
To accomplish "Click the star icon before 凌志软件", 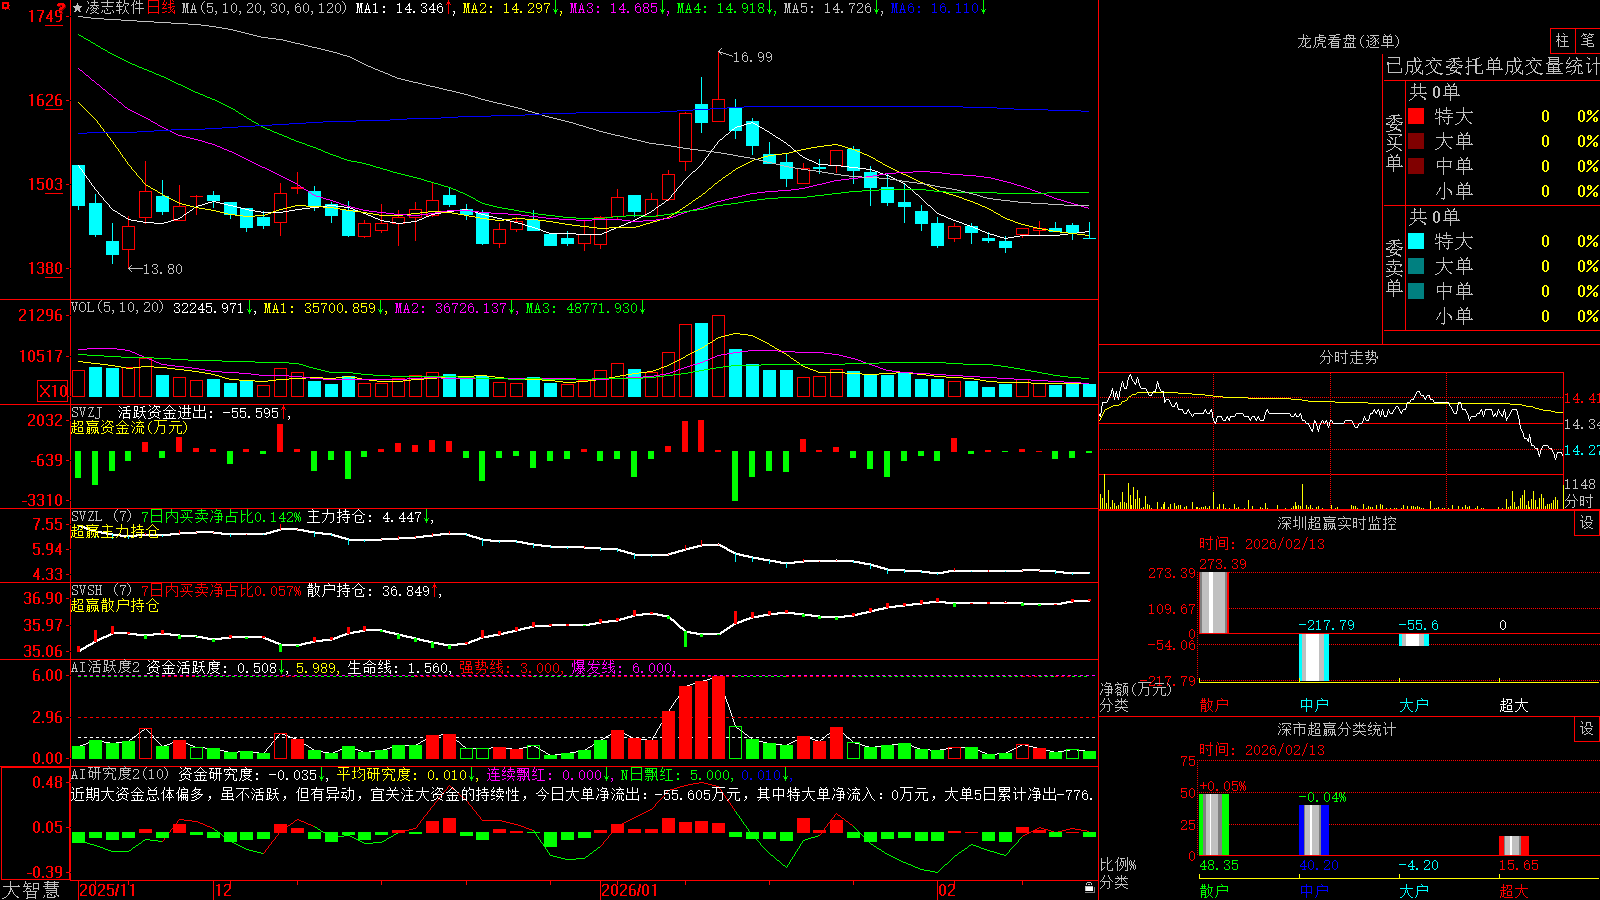I will coord(78,8).
